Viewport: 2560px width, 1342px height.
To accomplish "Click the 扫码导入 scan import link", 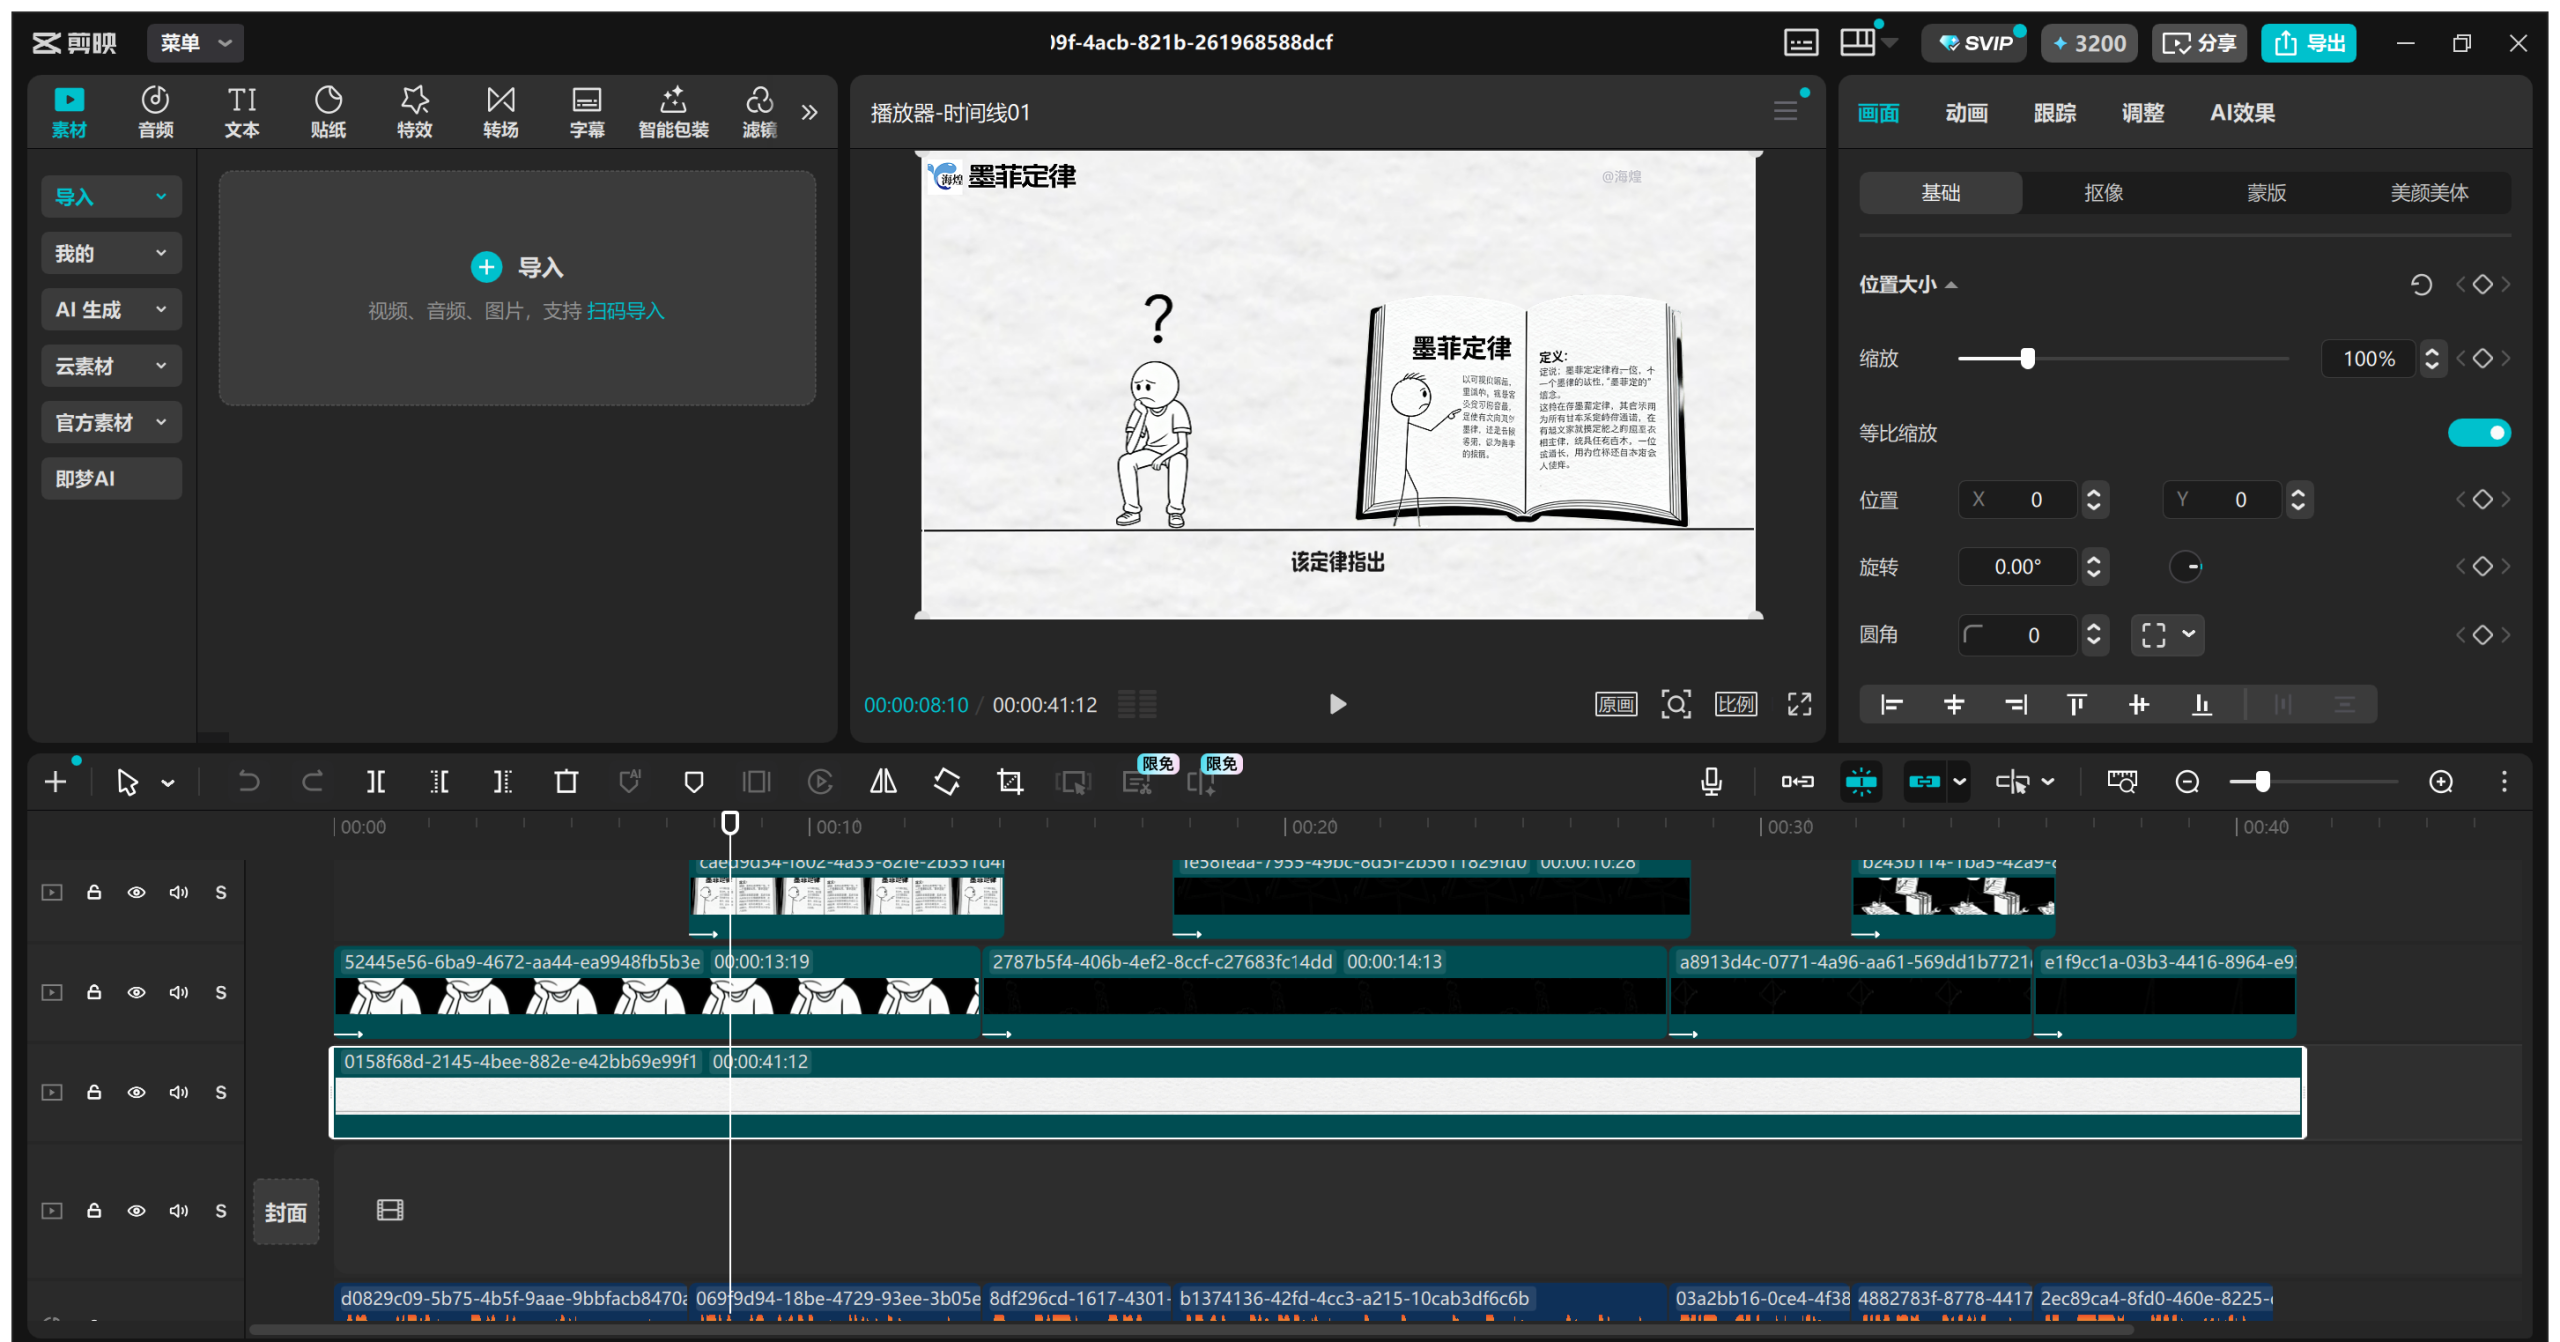I will pyautogui.click(x=625, y=311).
